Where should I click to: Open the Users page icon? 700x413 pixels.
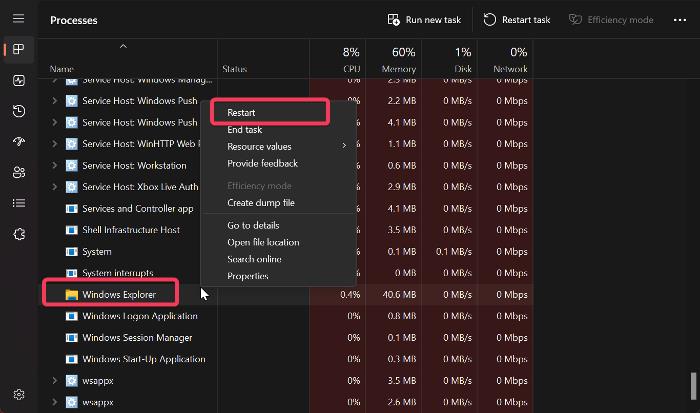[x=19, y=172]
